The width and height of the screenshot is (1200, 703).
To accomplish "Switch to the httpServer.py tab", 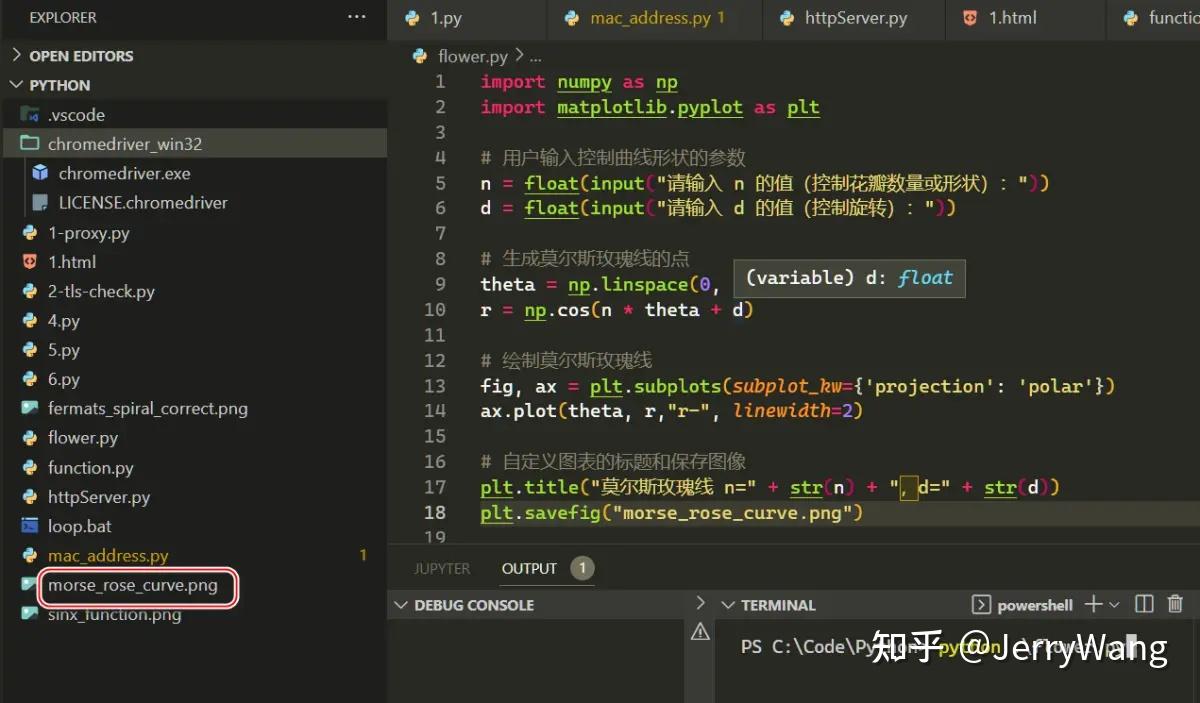I will click(854, 17).
